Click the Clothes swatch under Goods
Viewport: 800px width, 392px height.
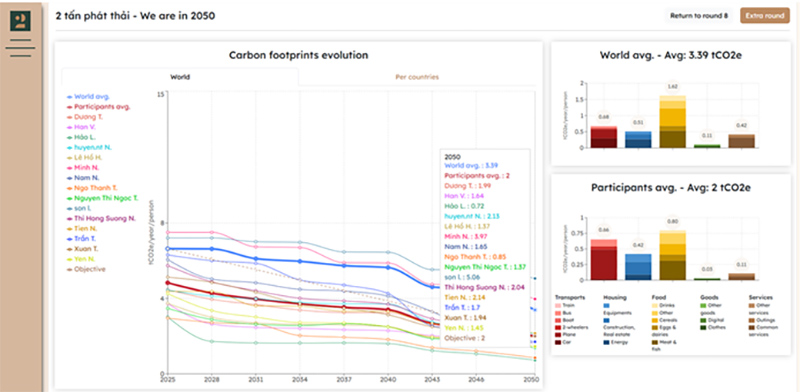point(703,327)
